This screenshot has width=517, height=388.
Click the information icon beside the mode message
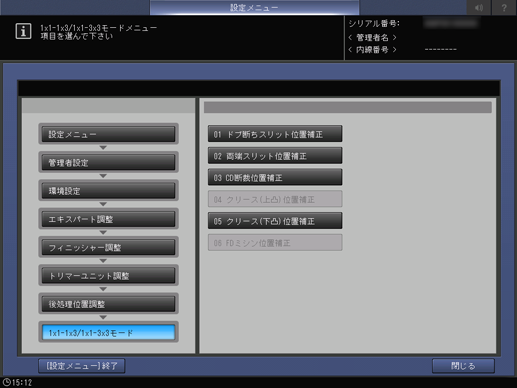pos(23,31)
